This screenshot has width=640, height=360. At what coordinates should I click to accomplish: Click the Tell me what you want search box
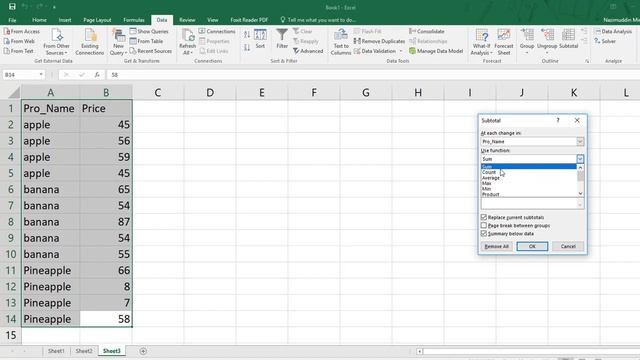[x=318, y=20]
